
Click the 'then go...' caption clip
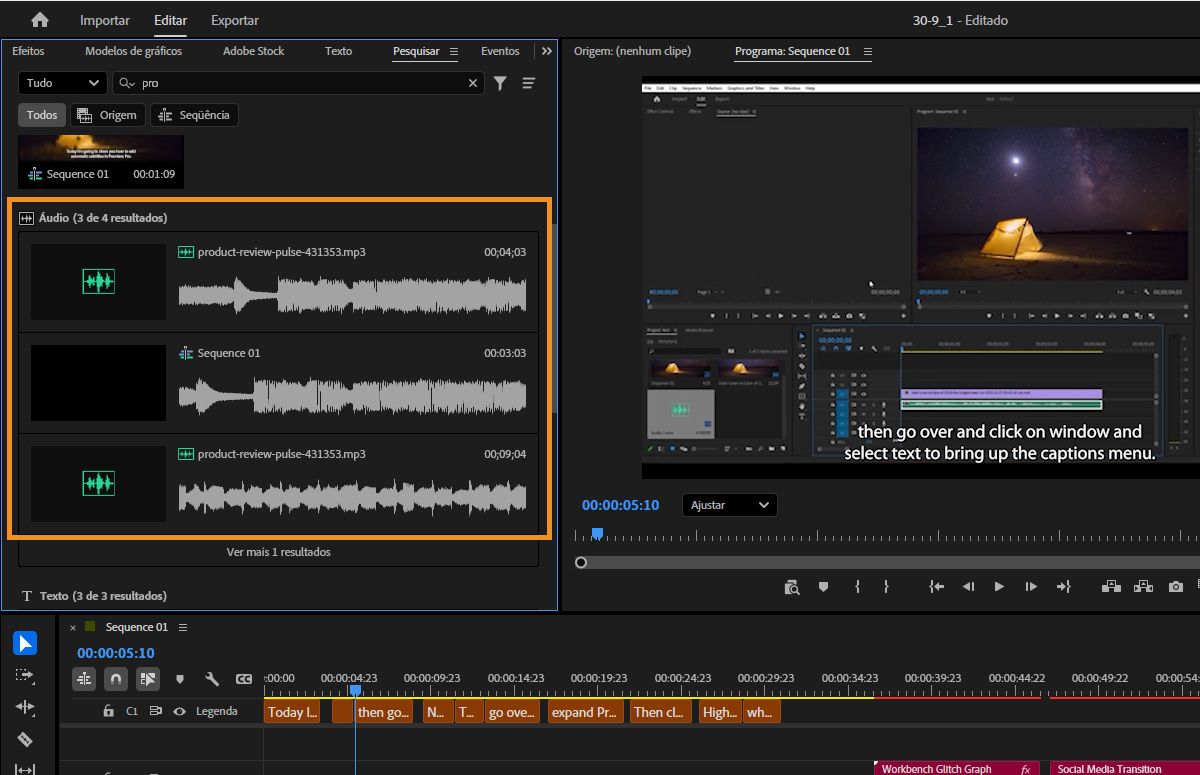pyautogui.click(x=384, y=712)
